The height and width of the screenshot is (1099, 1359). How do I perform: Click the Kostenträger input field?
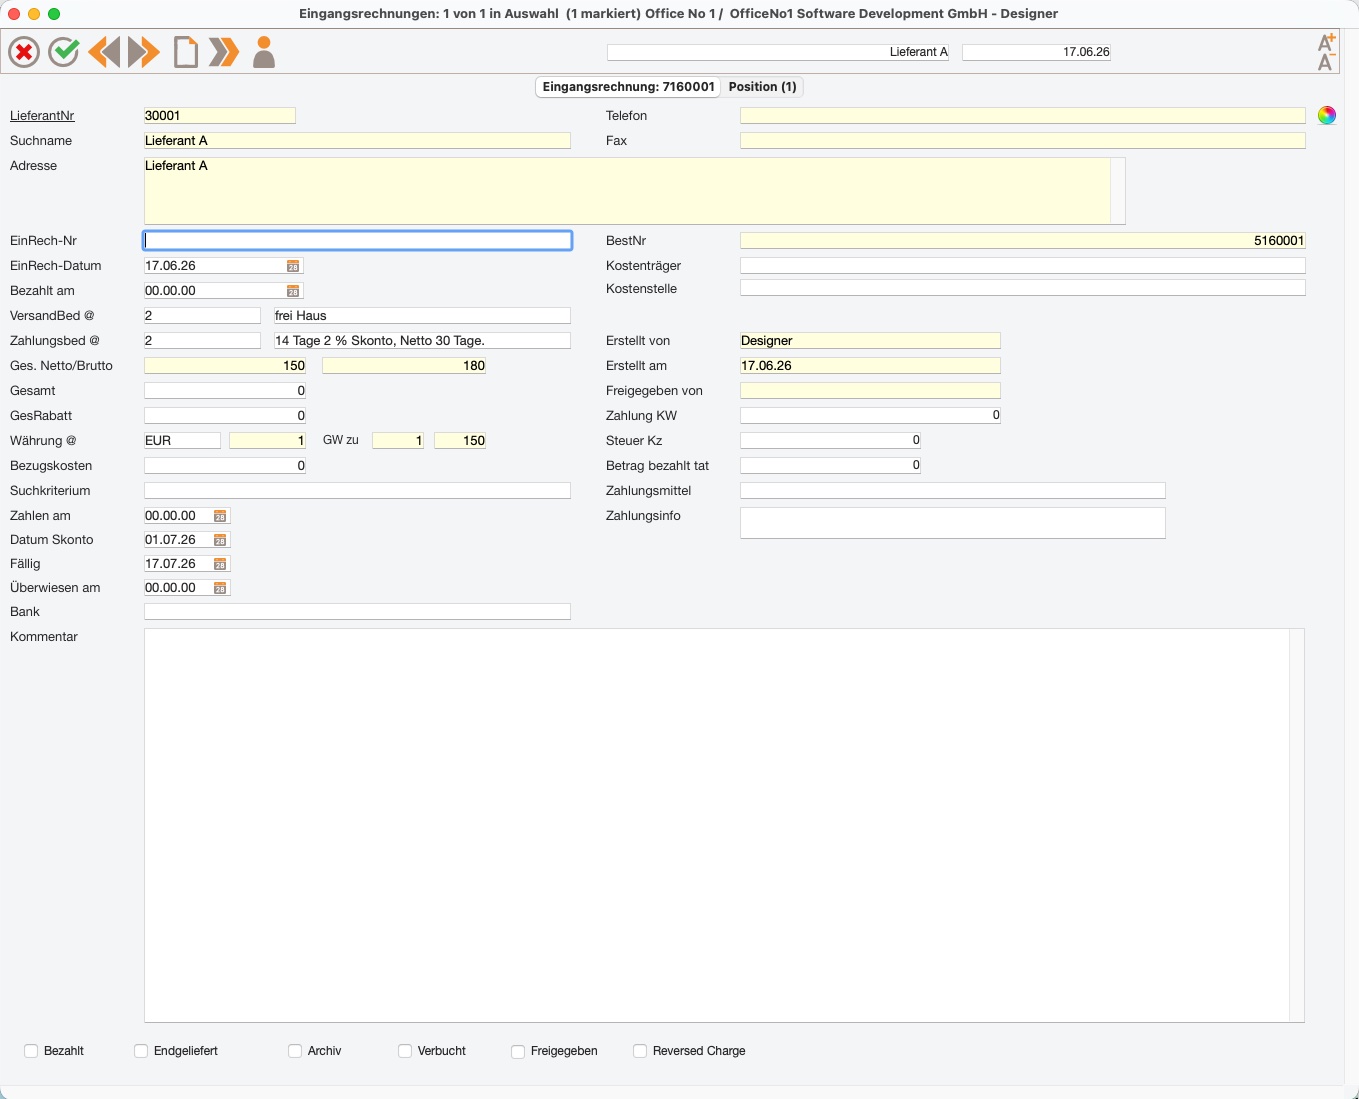[x=1023, y=266]
